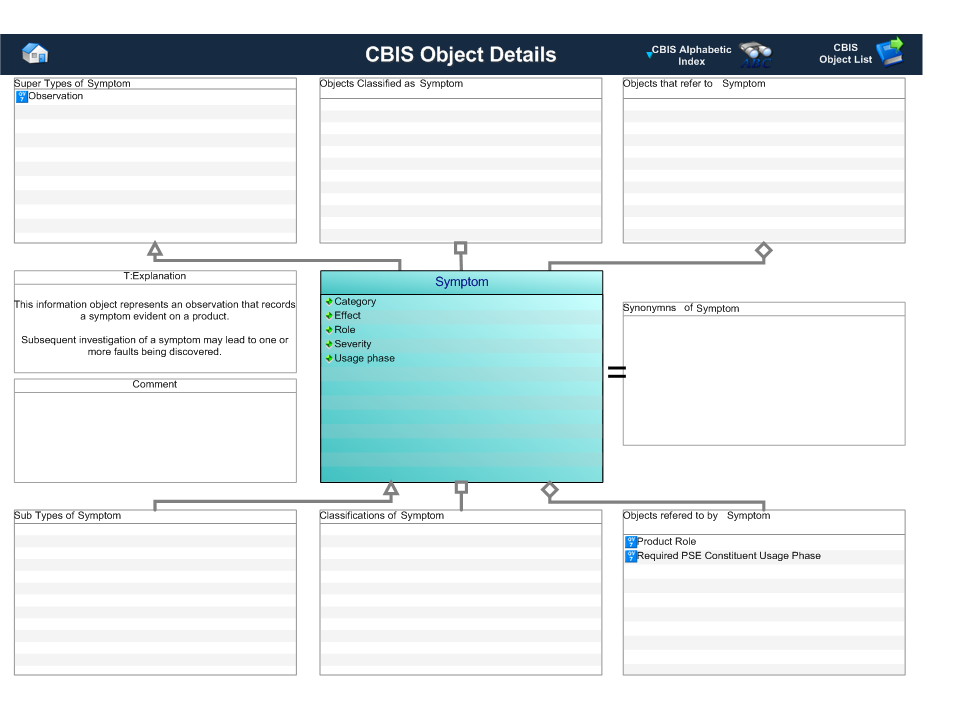Click the equals sign beside the Synonymns box
Screen dimensions: 960x720
tap(617, 371)
